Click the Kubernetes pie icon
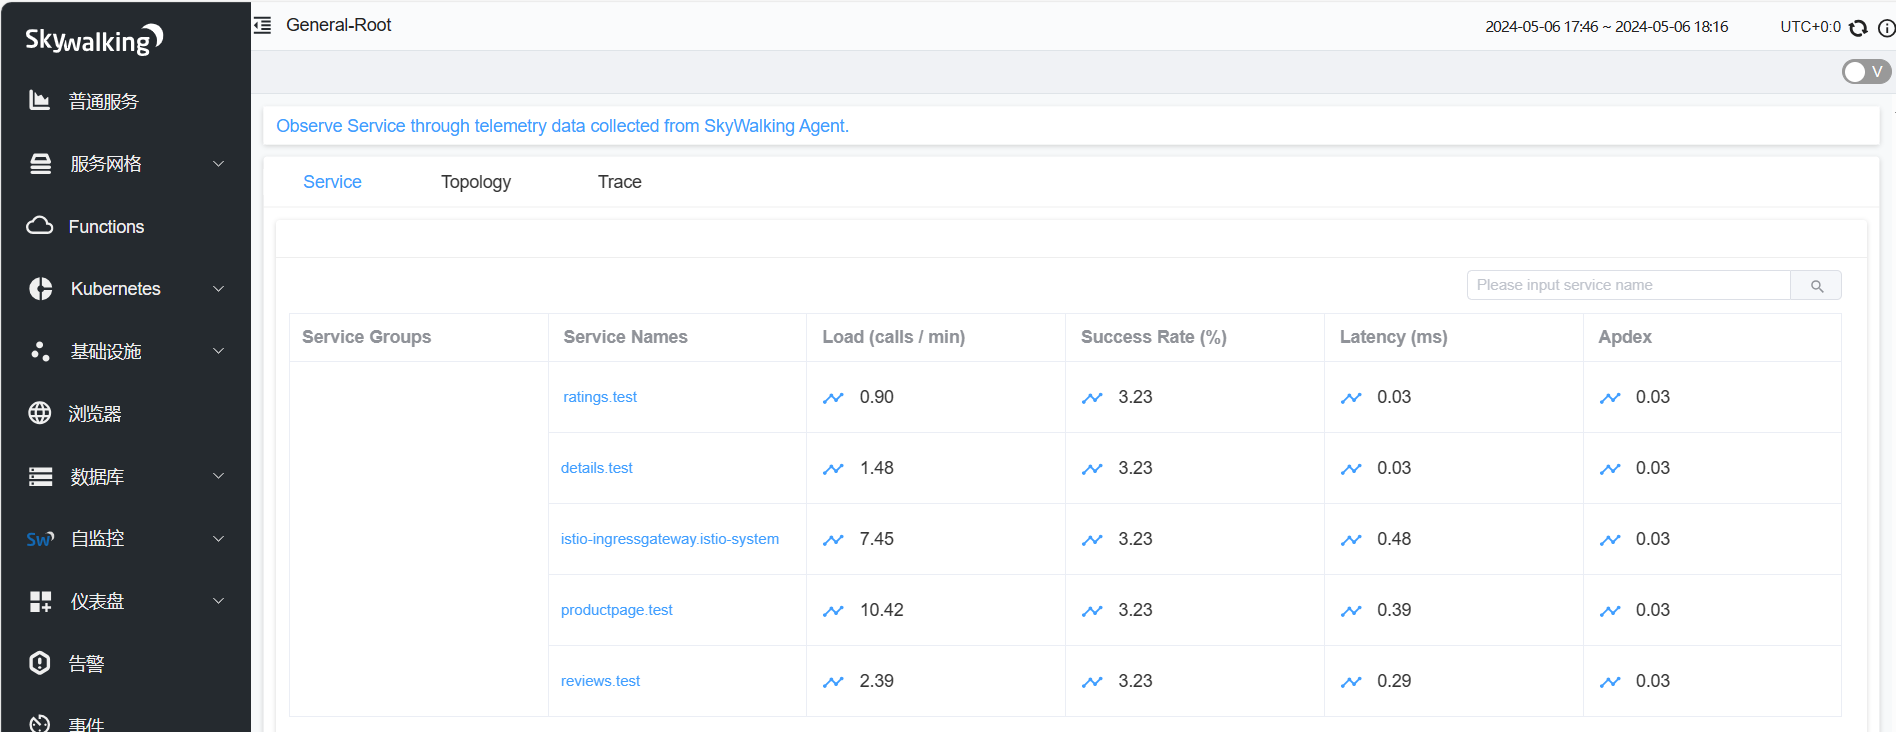 (40, 289)
